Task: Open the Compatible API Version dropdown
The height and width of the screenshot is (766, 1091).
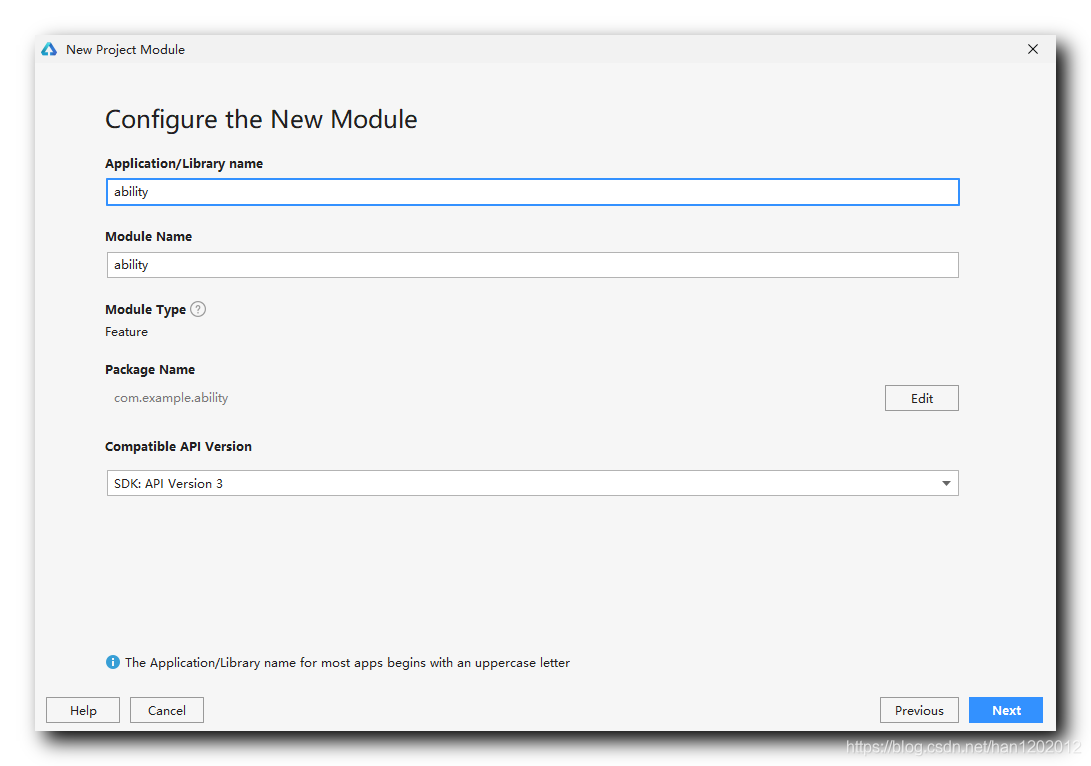Action: (x=945, y=484)
